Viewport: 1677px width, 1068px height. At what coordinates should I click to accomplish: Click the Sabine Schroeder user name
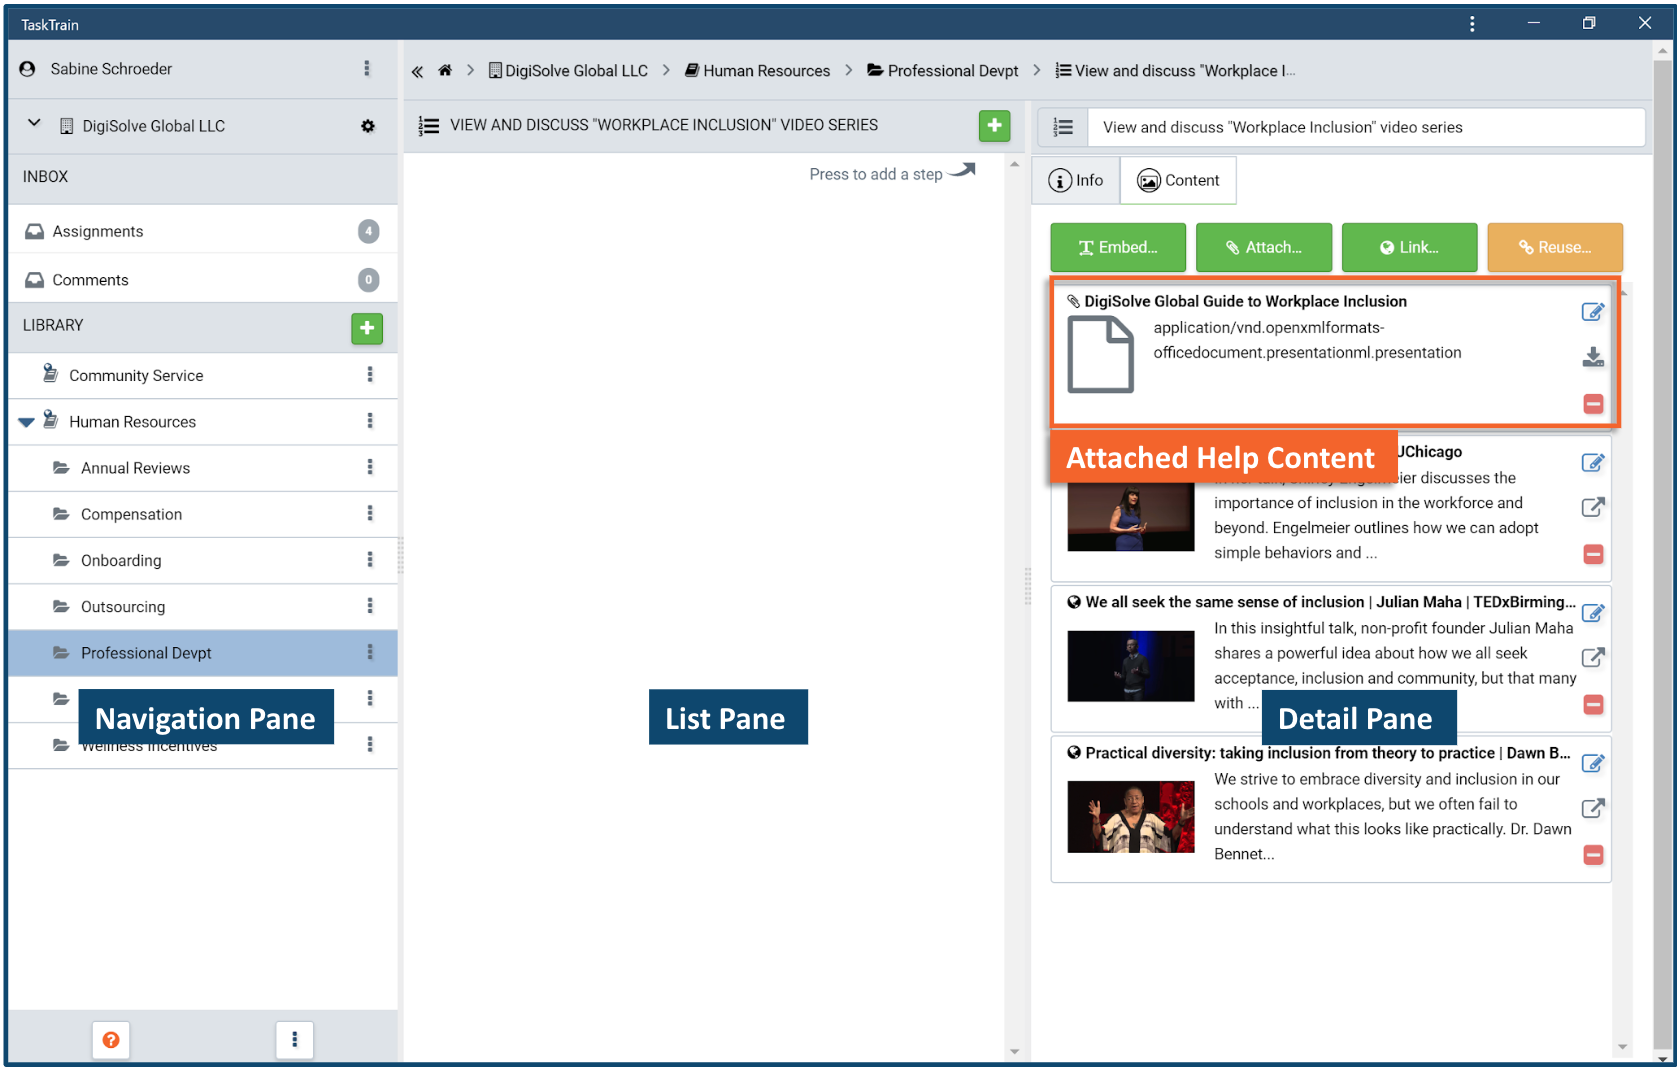click(111, 69)
